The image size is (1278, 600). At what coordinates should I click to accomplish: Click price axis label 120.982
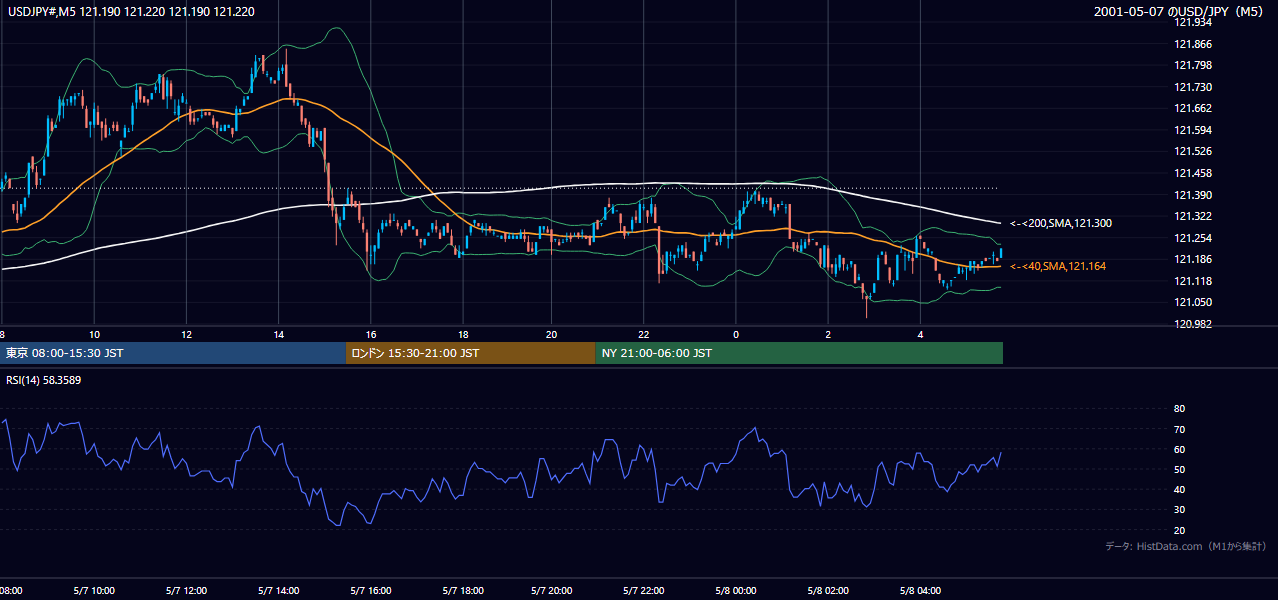click(x=1191, y=324)
